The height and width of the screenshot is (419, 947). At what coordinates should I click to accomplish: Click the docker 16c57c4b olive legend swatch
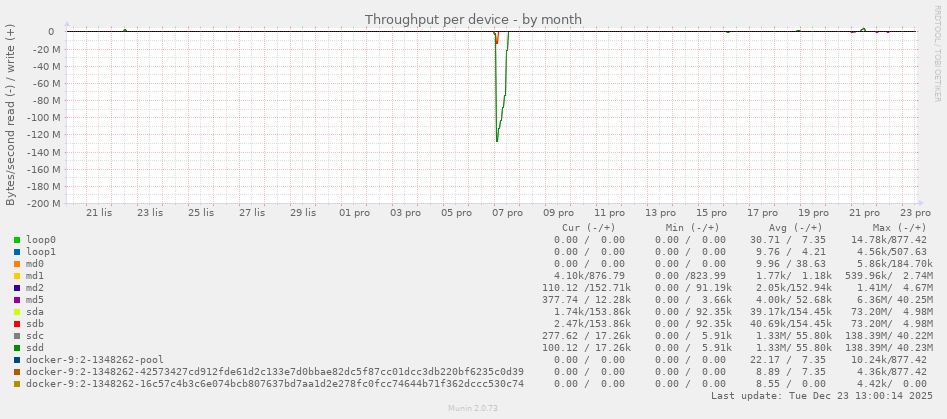17,384
